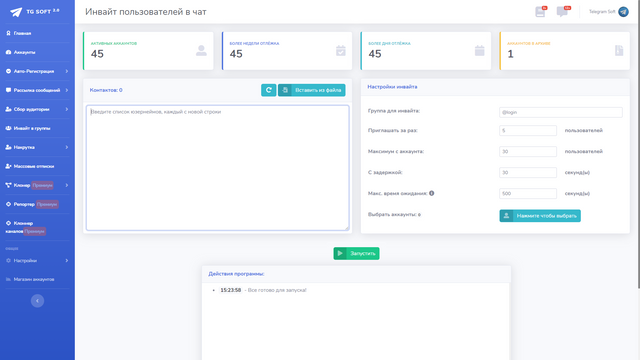Refresh the contacts list
Screen dimensions: 640x360
click(269, 90)
